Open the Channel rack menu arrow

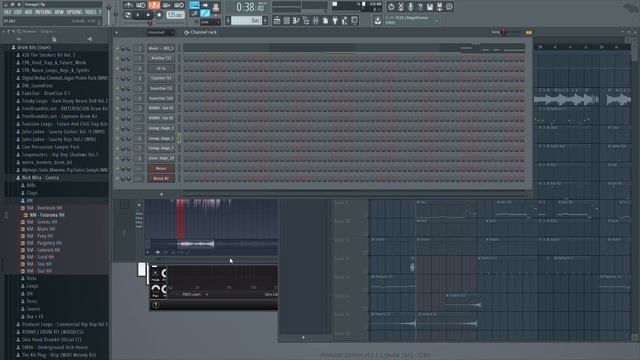coord(117,33)
